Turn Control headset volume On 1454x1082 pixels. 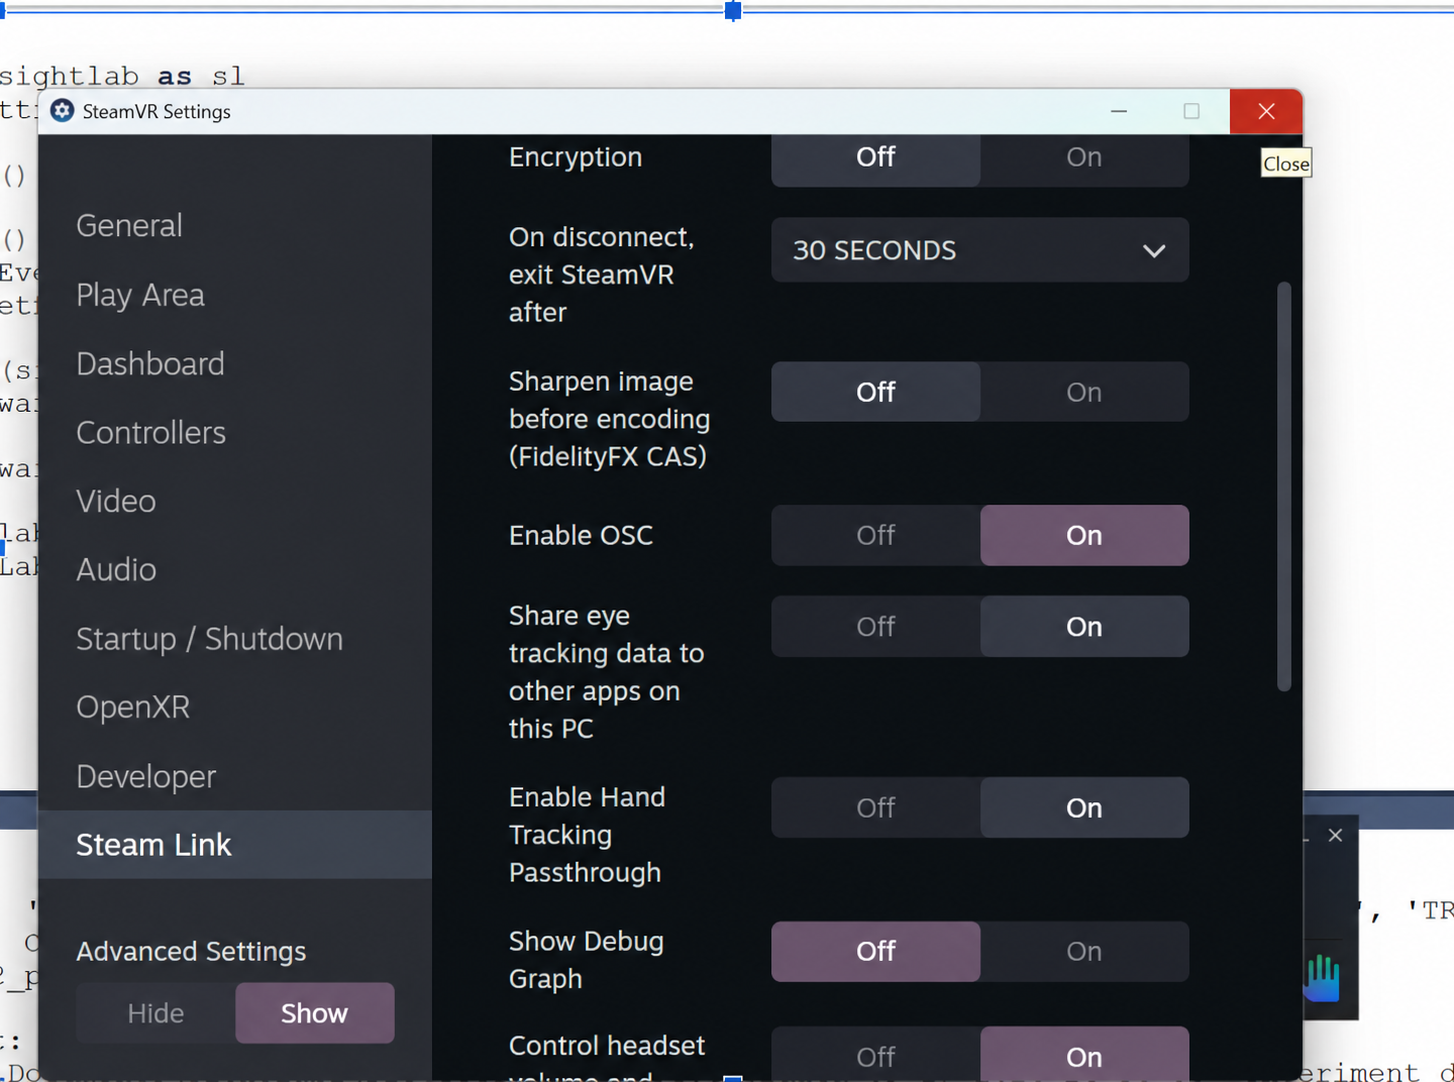(1084, 1054)
